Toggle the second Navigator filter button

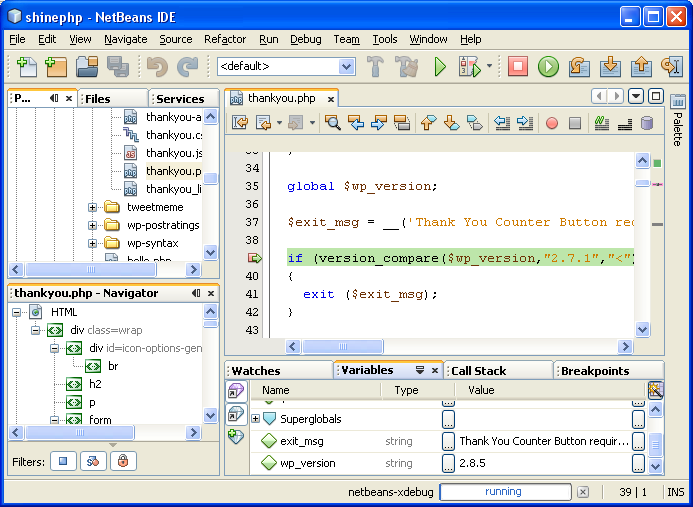pos(93,461)
